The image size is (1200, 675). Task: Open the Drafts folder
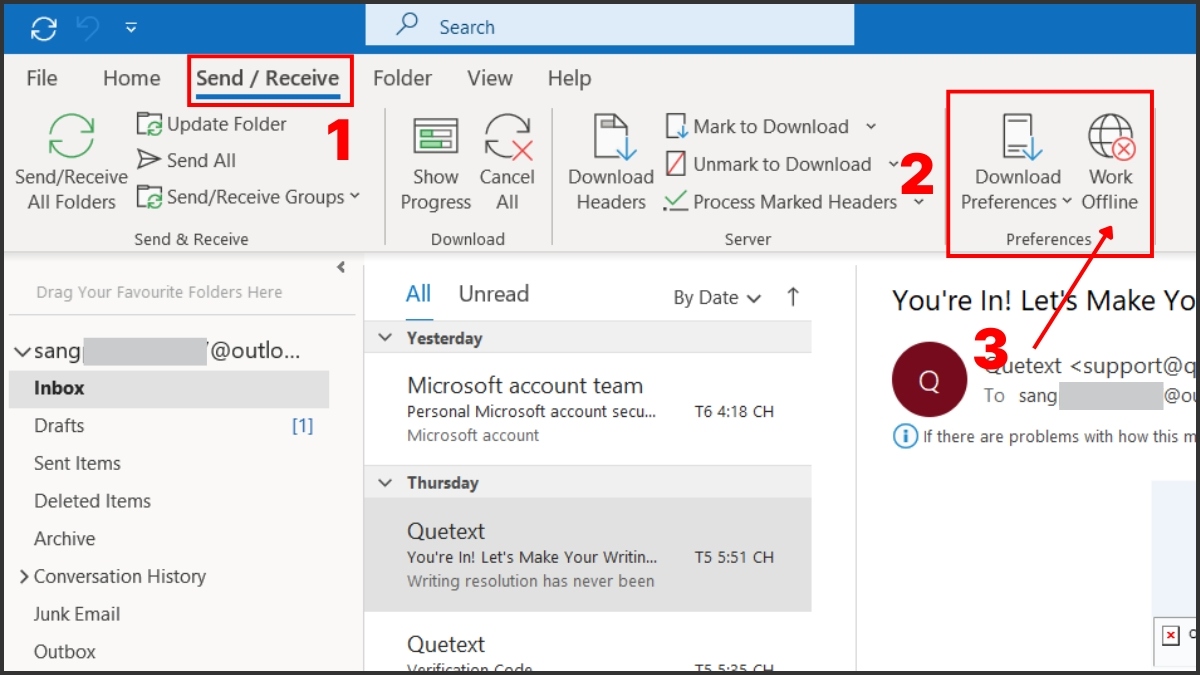59,426
